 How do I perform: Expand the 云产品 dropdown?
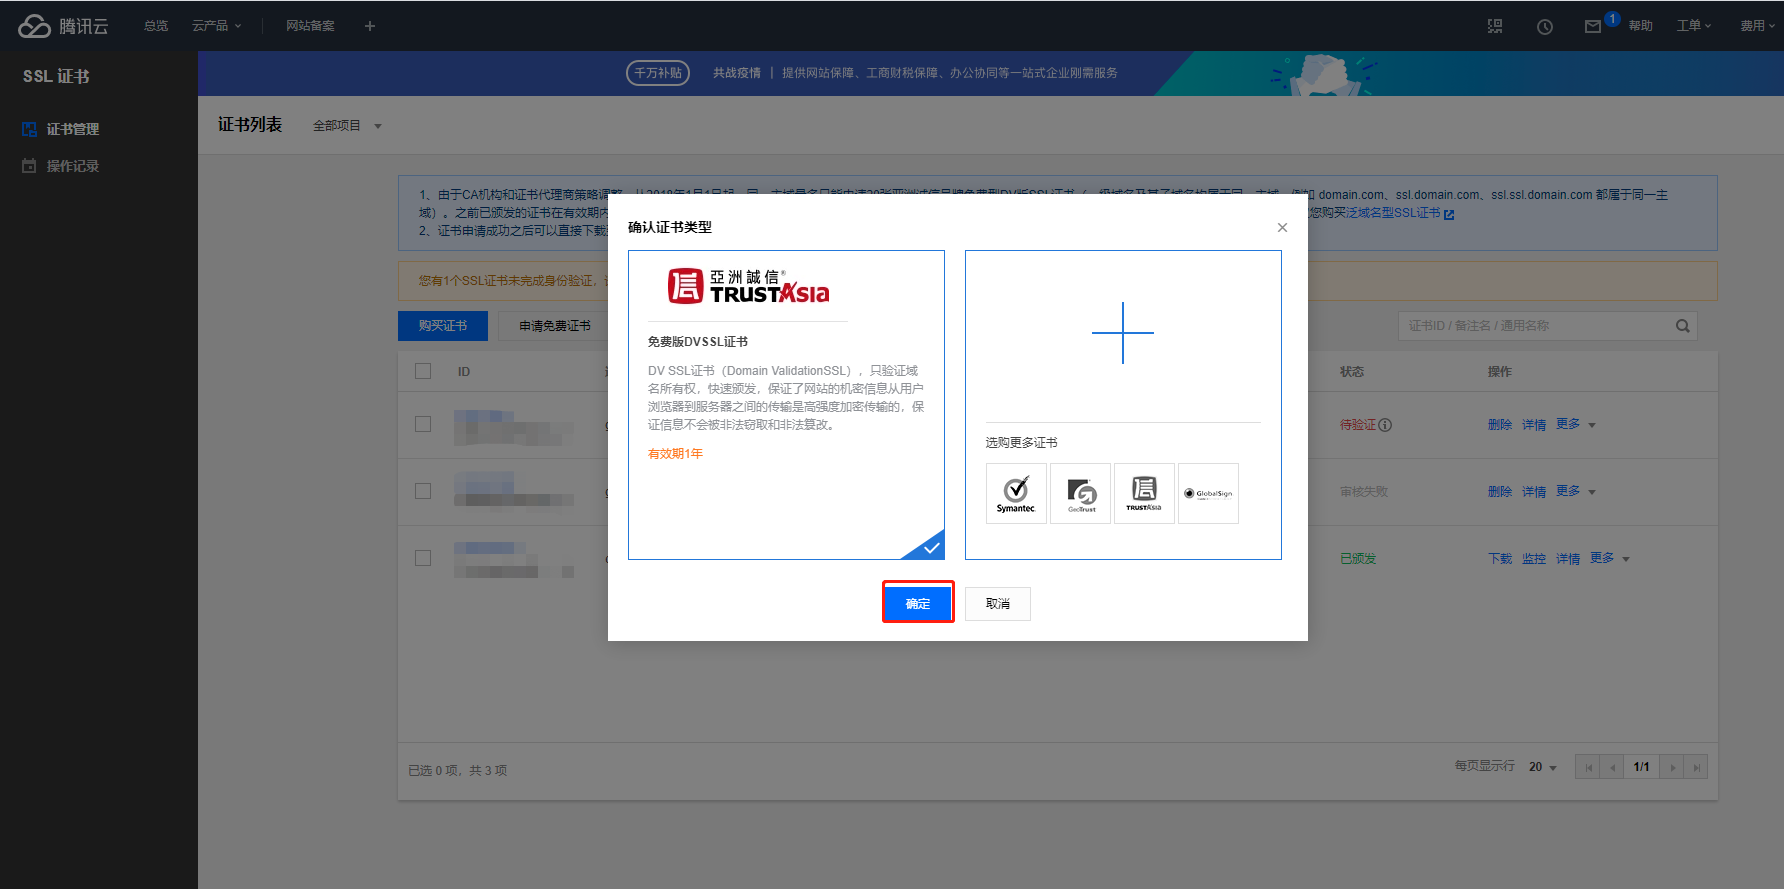pyautogui.click(x=217, y=26)
